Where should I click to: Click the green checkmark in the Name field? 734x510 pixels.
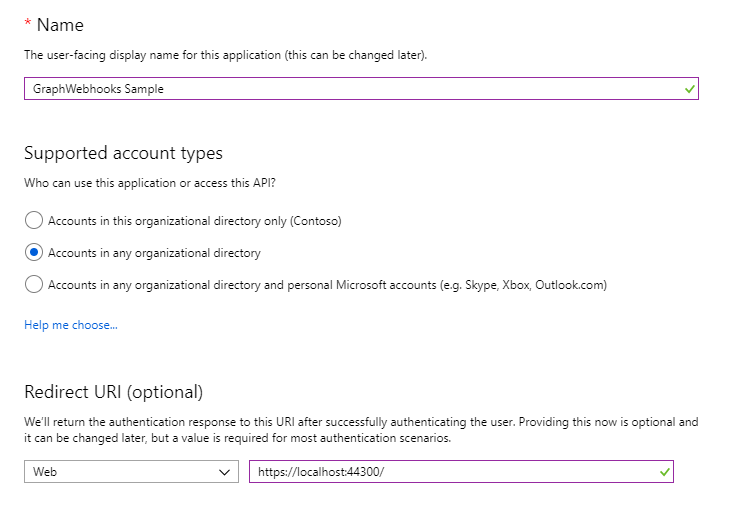click(689, 89)
